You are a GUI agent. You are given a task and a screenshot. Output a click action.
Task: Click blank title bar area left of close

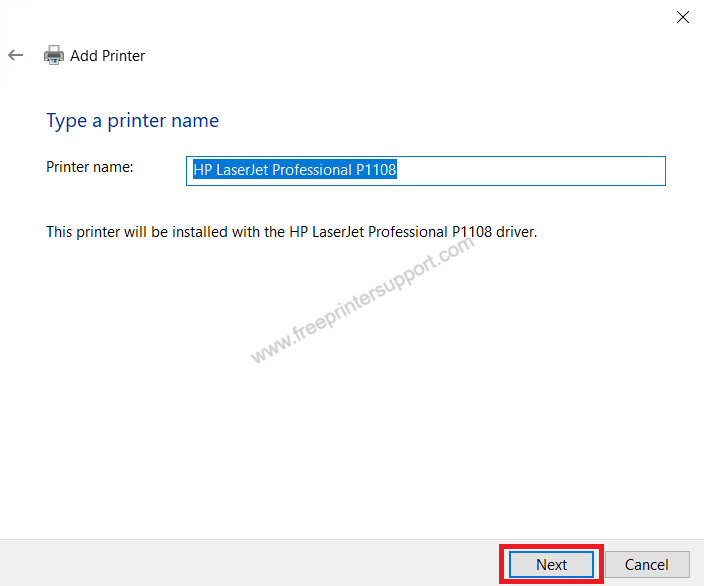[350, 16]
